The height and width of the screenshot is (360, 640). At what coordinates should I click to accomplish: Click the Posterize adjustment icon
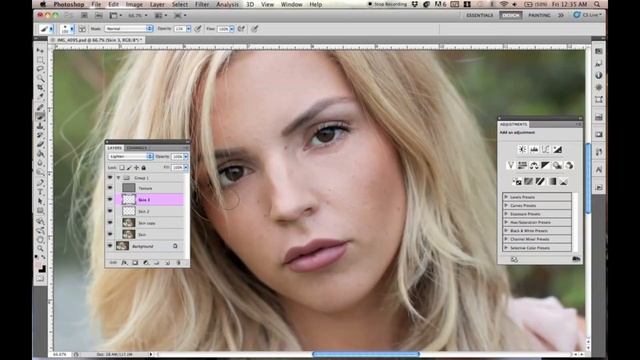[x=529, y=181]
